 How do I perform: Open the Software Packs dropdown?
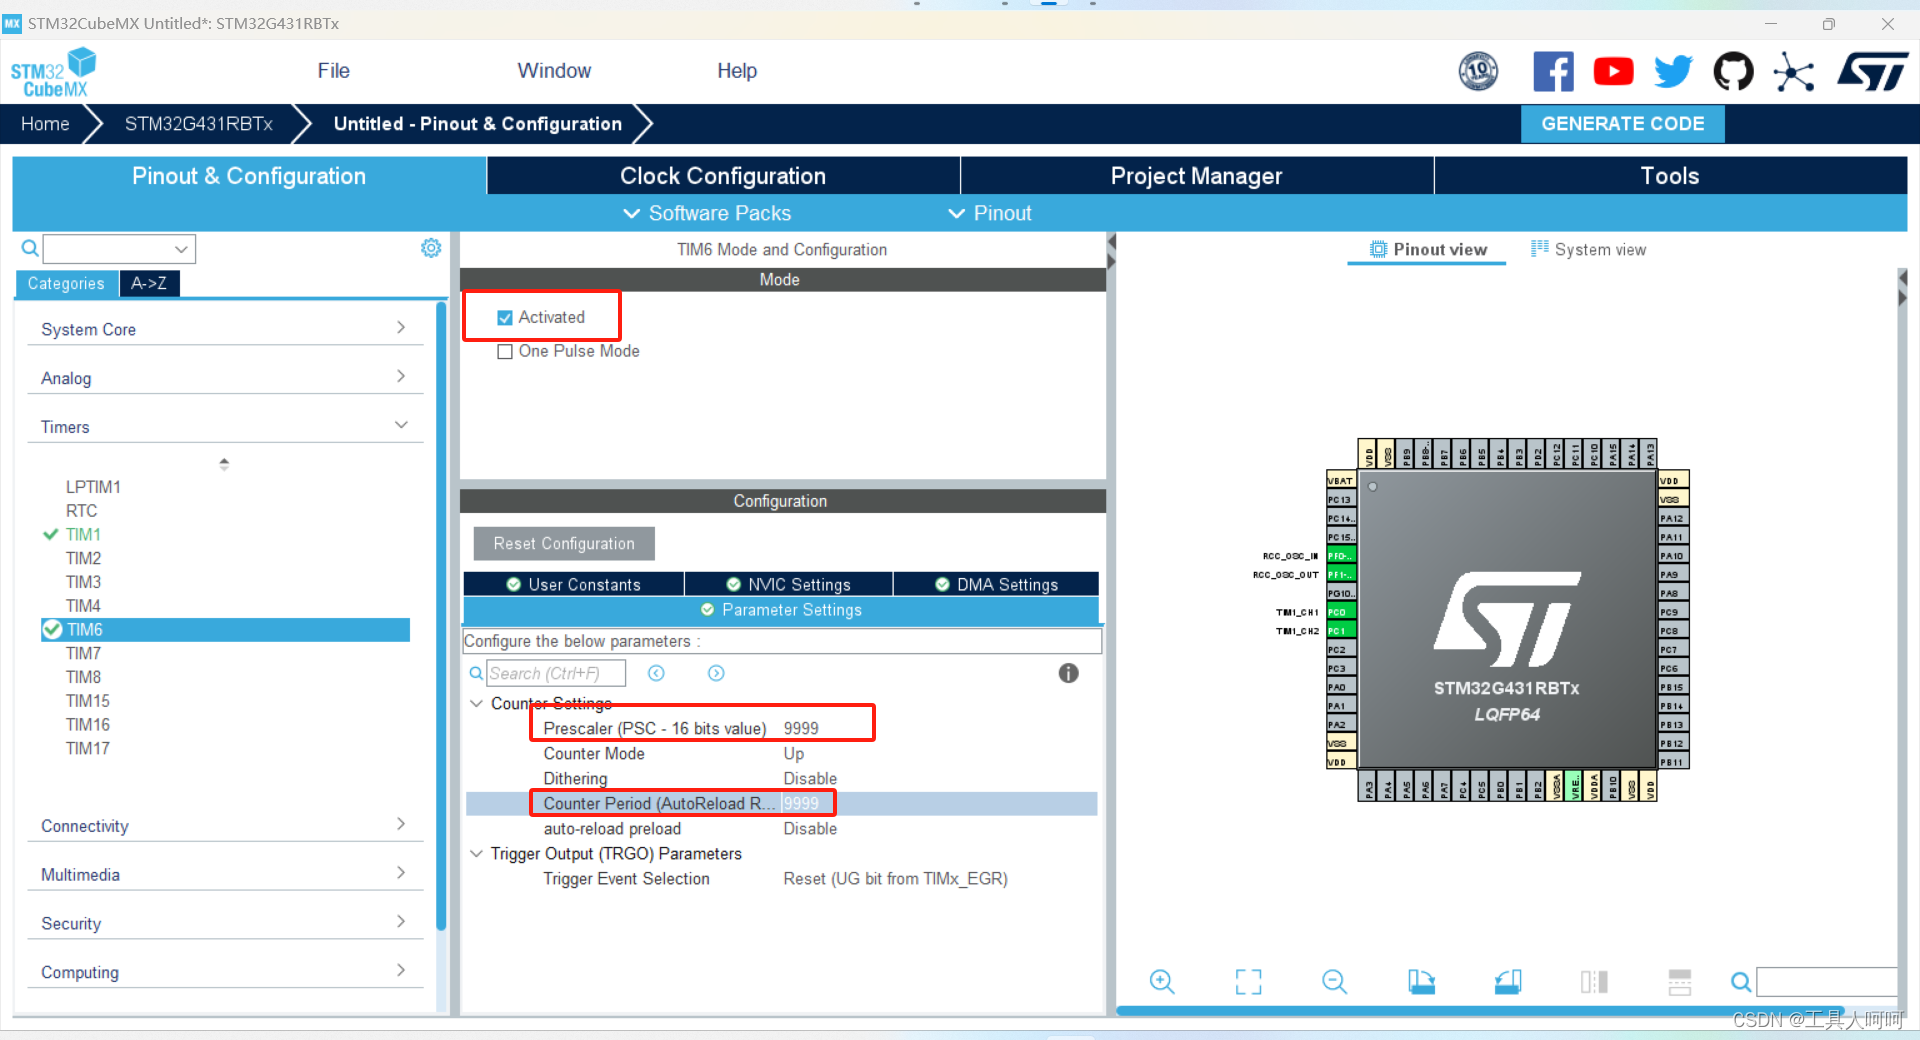[707, 213]
